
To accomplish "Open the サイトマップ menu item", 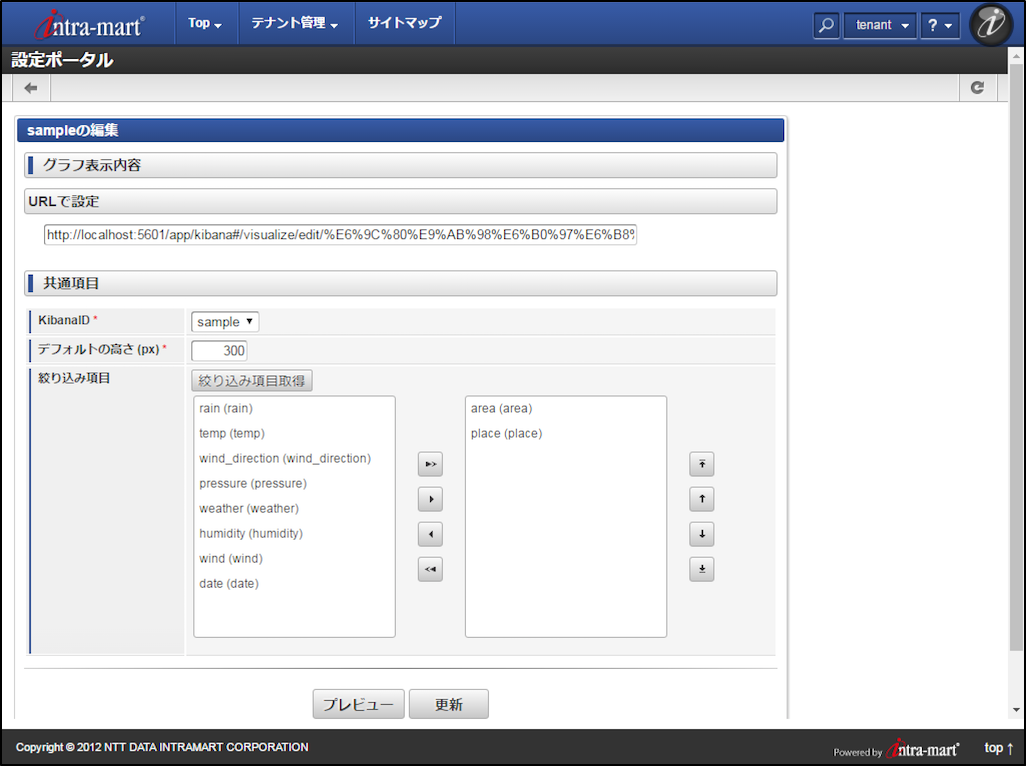I will [404, 24].
